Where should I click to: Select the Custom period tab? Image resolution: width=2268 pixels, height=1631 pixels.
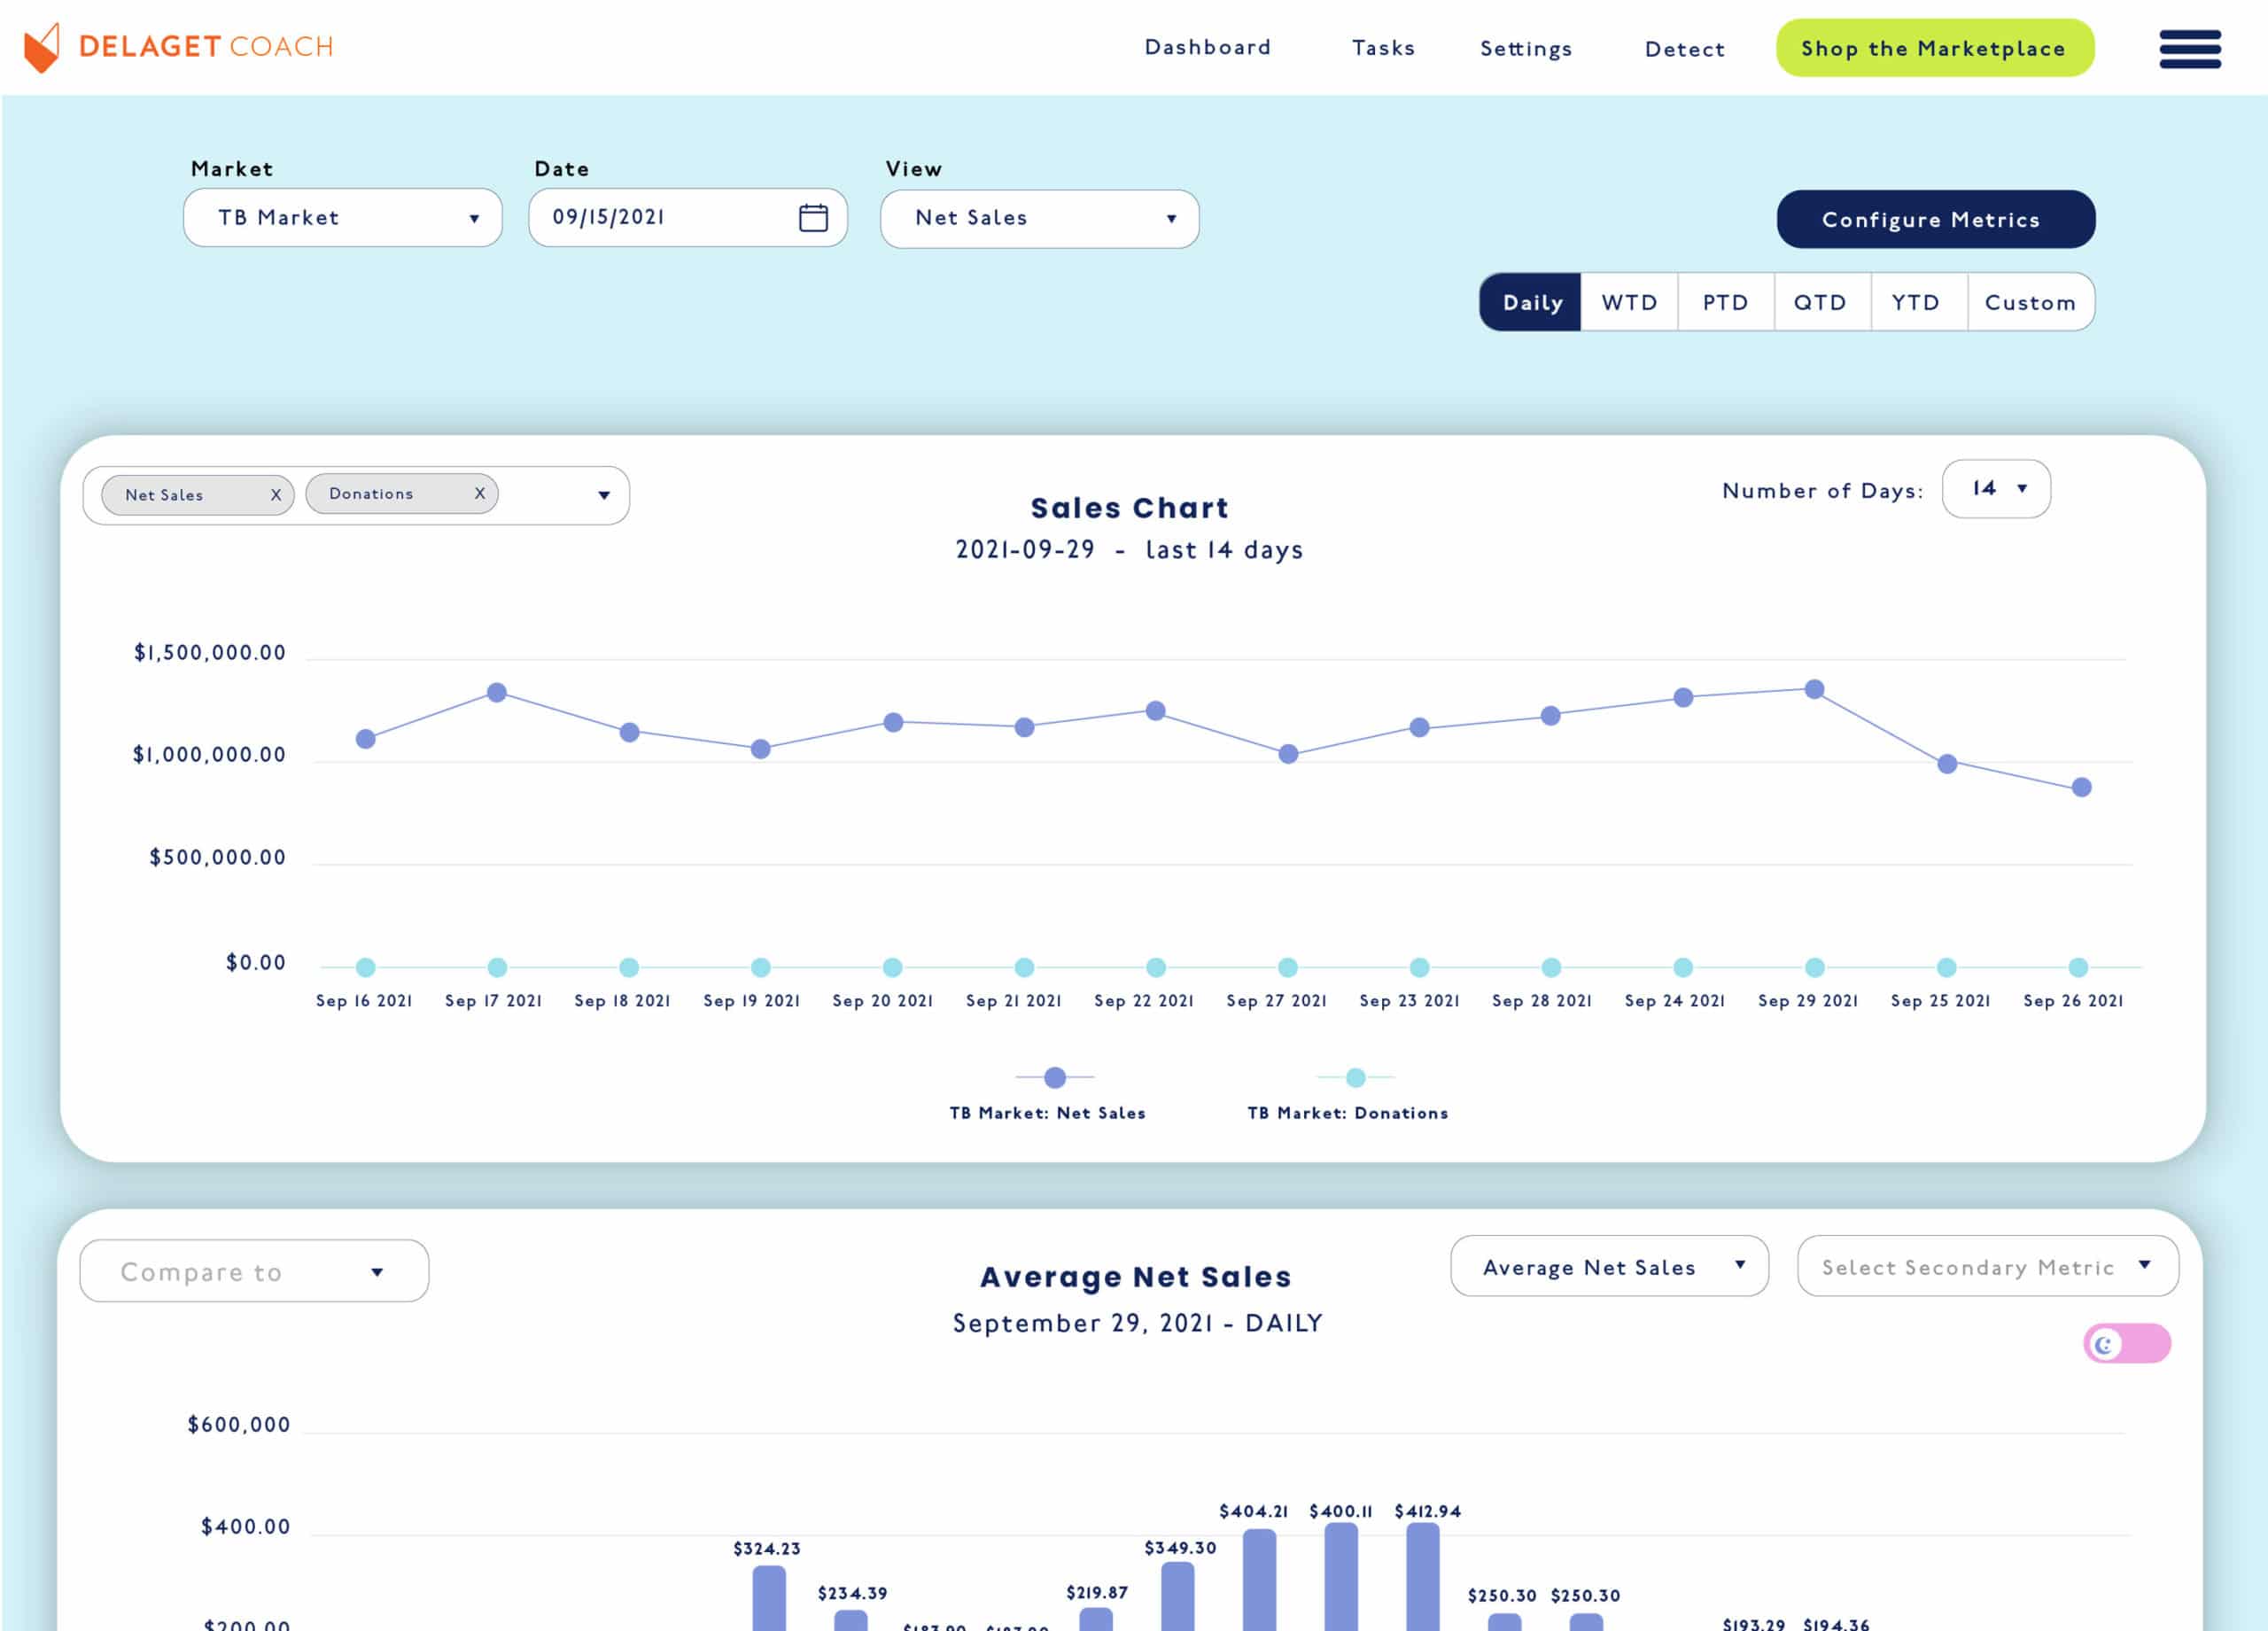[x=2030, y=302]
